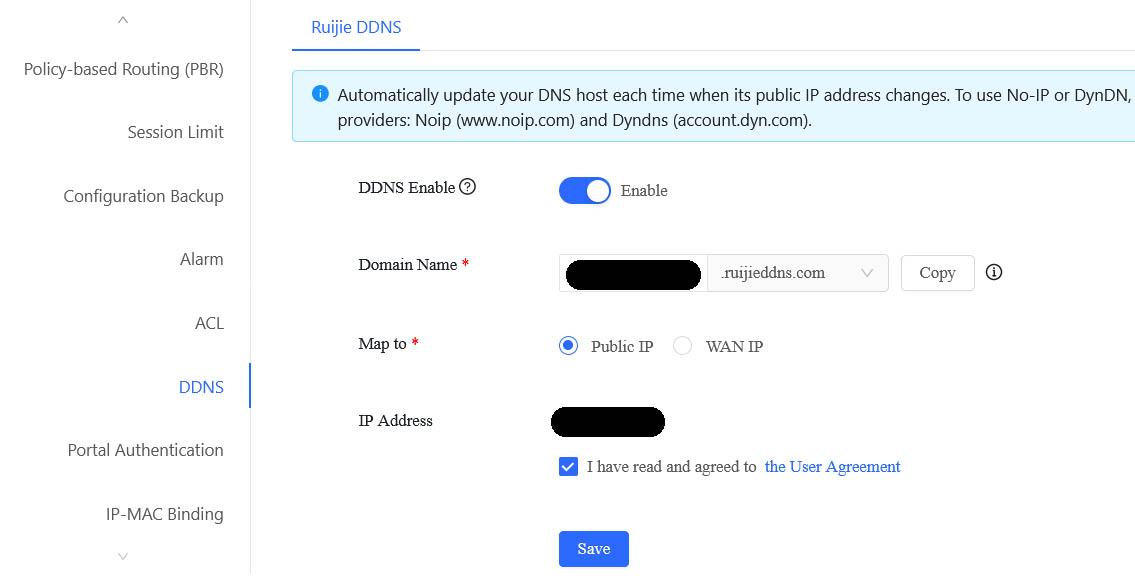Click the Enable text beside the switch
This screenshot has height=576, width=1135.
click(x=644, y=191)
